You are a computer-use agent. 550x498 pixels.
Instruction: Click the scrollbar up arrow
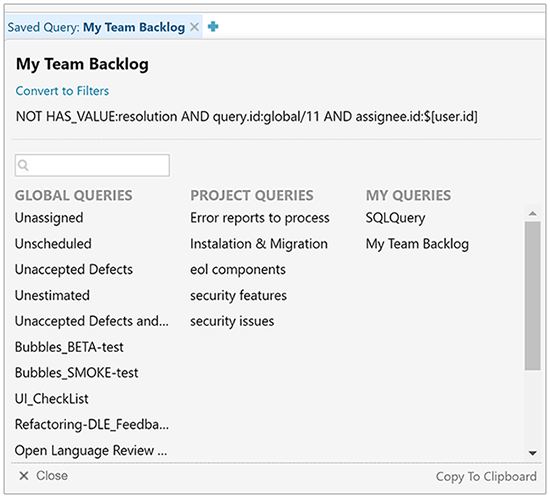pyautogui.click(x=532, y=214)
